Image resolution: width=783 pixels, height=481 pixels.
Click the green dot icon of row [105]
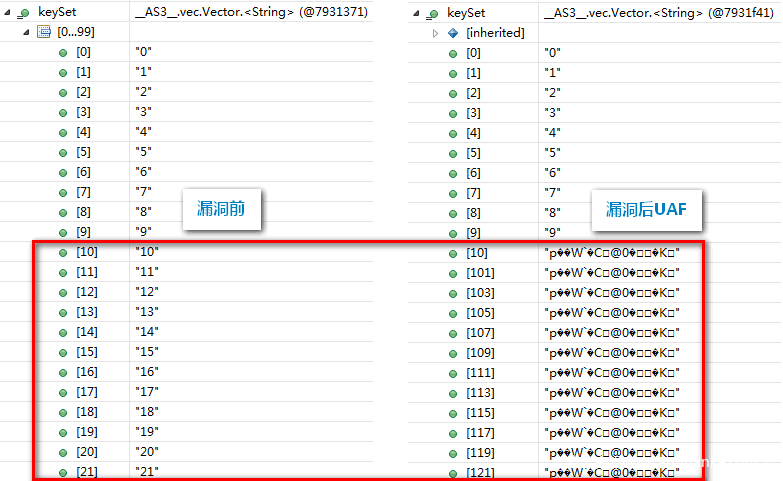453,314
